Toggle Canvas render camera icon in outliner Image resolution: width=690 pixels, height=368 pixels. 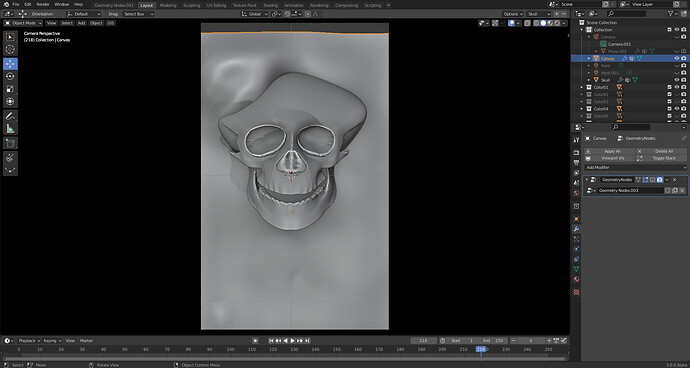pos(683,58)
